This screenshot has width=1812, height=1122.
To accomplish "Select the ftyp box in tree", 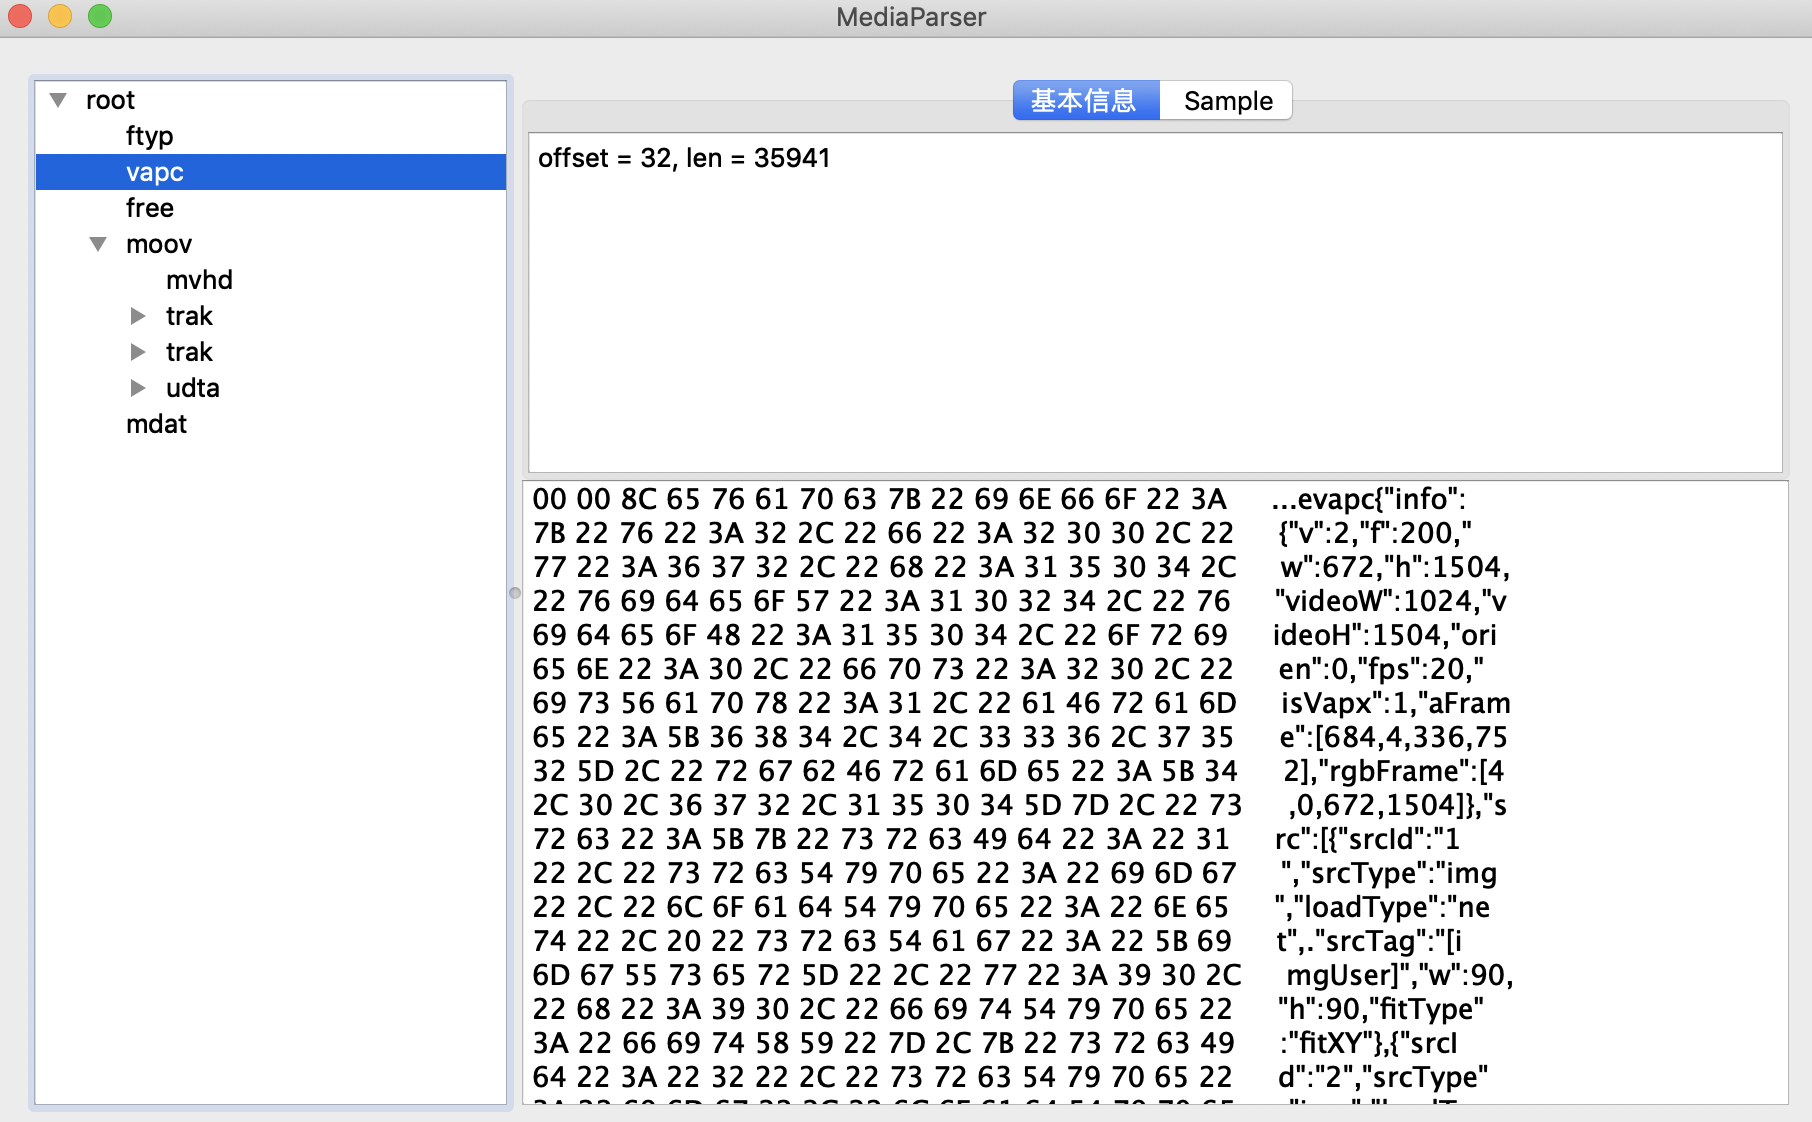I will [x=150, y=136].
